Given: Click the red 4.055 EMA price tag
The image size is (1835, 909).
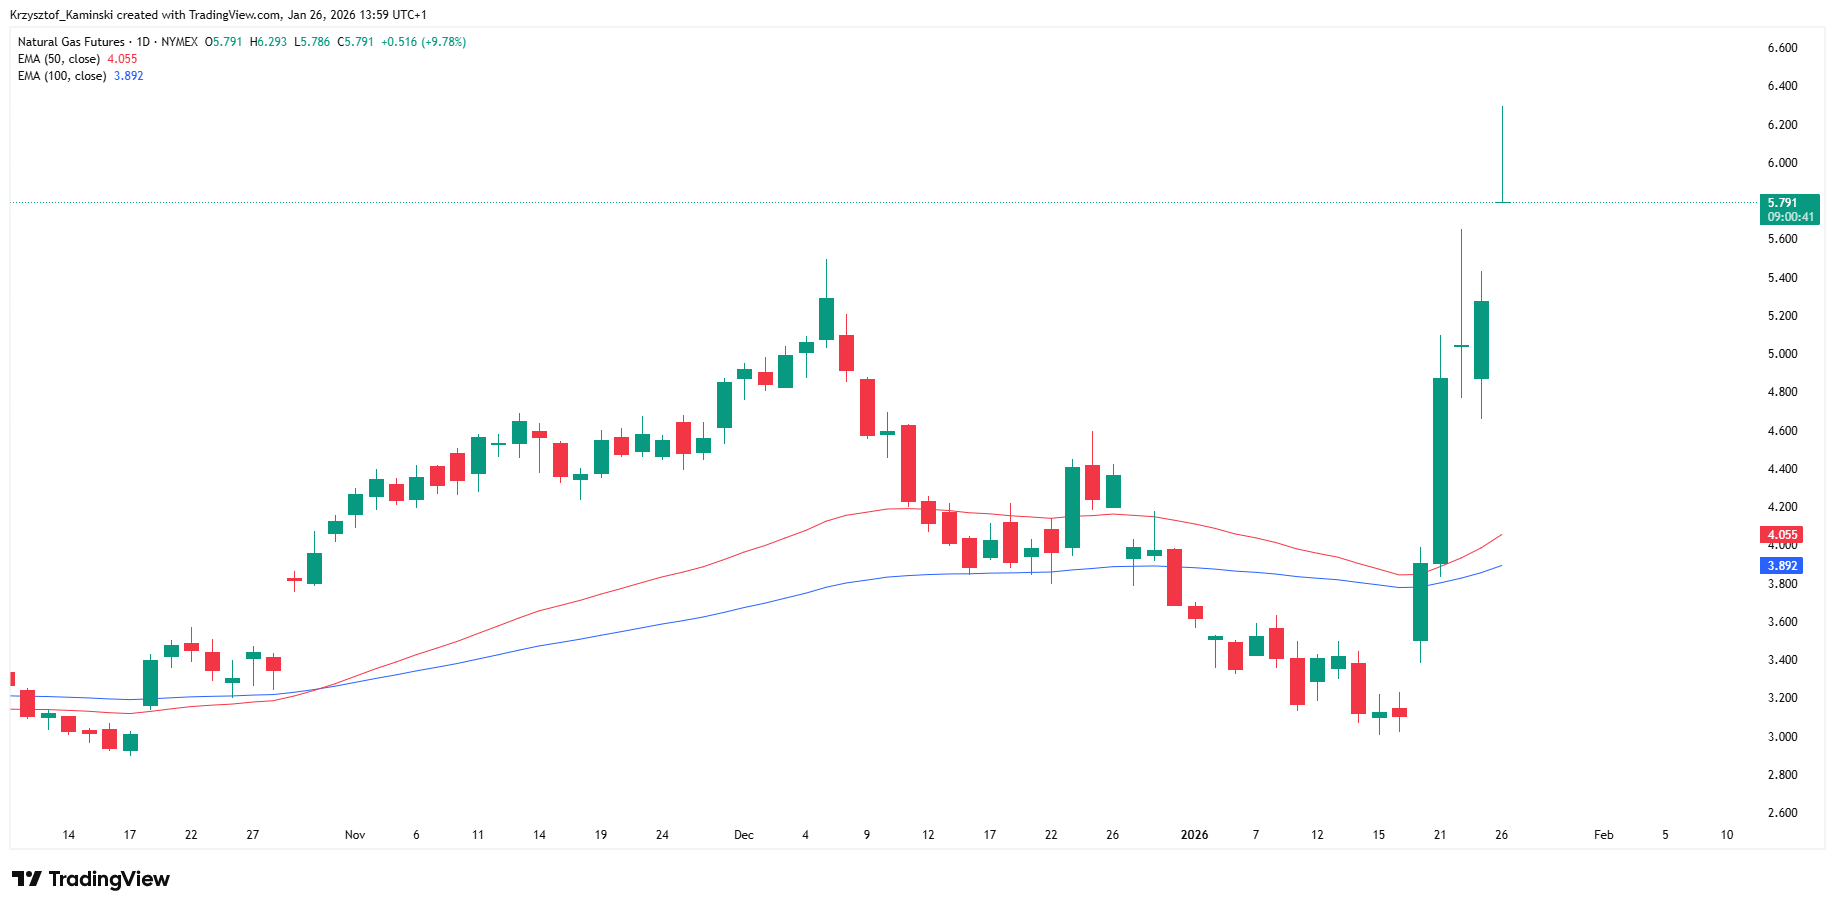Looking at the screenshot, I should point(1782,535).
